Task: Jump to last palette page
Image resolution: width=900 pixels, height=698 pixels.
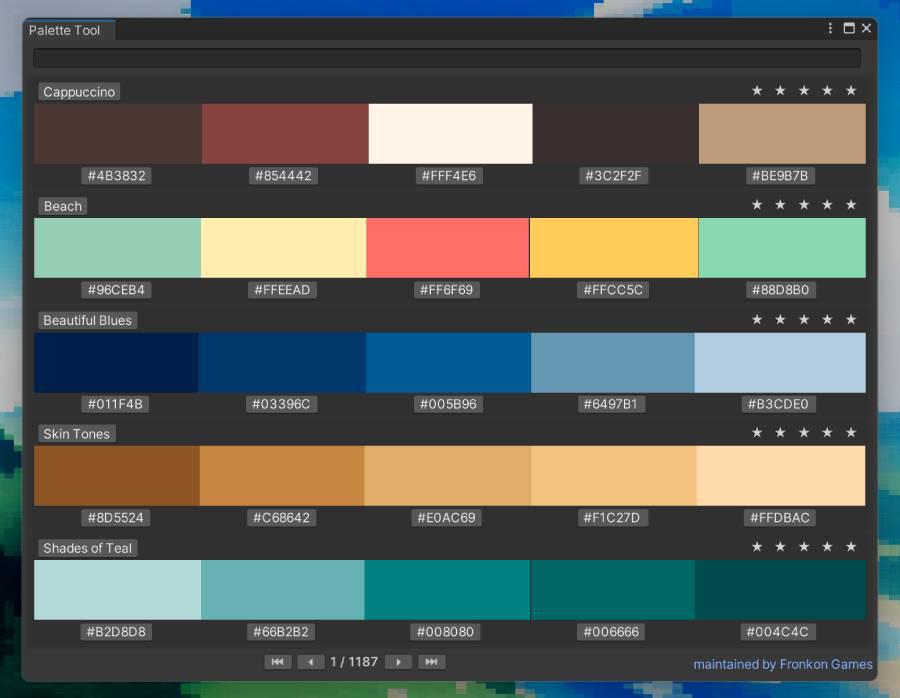Action: [x=432, y=662]
